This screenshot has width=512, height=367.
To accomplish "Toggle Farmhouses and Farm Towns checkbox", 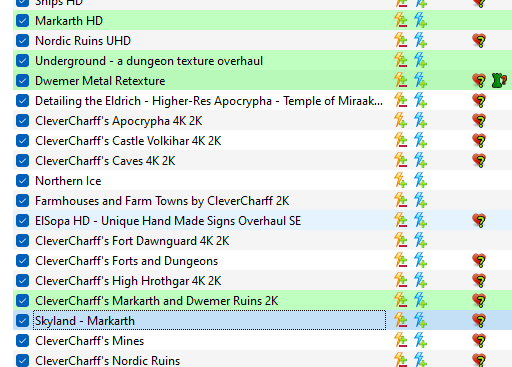I will (22, 201).
